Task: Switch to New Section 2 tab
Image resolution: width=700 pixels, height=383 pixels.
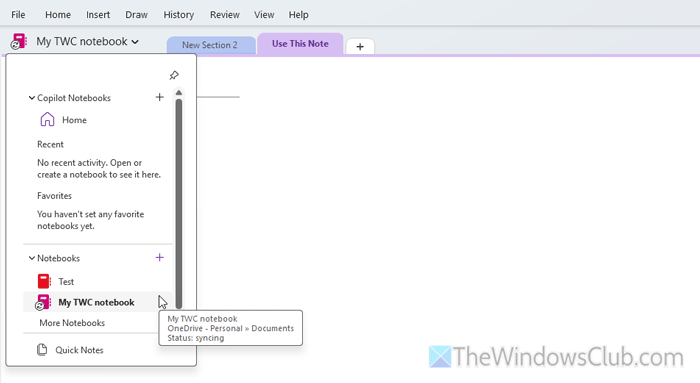Action: (x=210, y=45)
